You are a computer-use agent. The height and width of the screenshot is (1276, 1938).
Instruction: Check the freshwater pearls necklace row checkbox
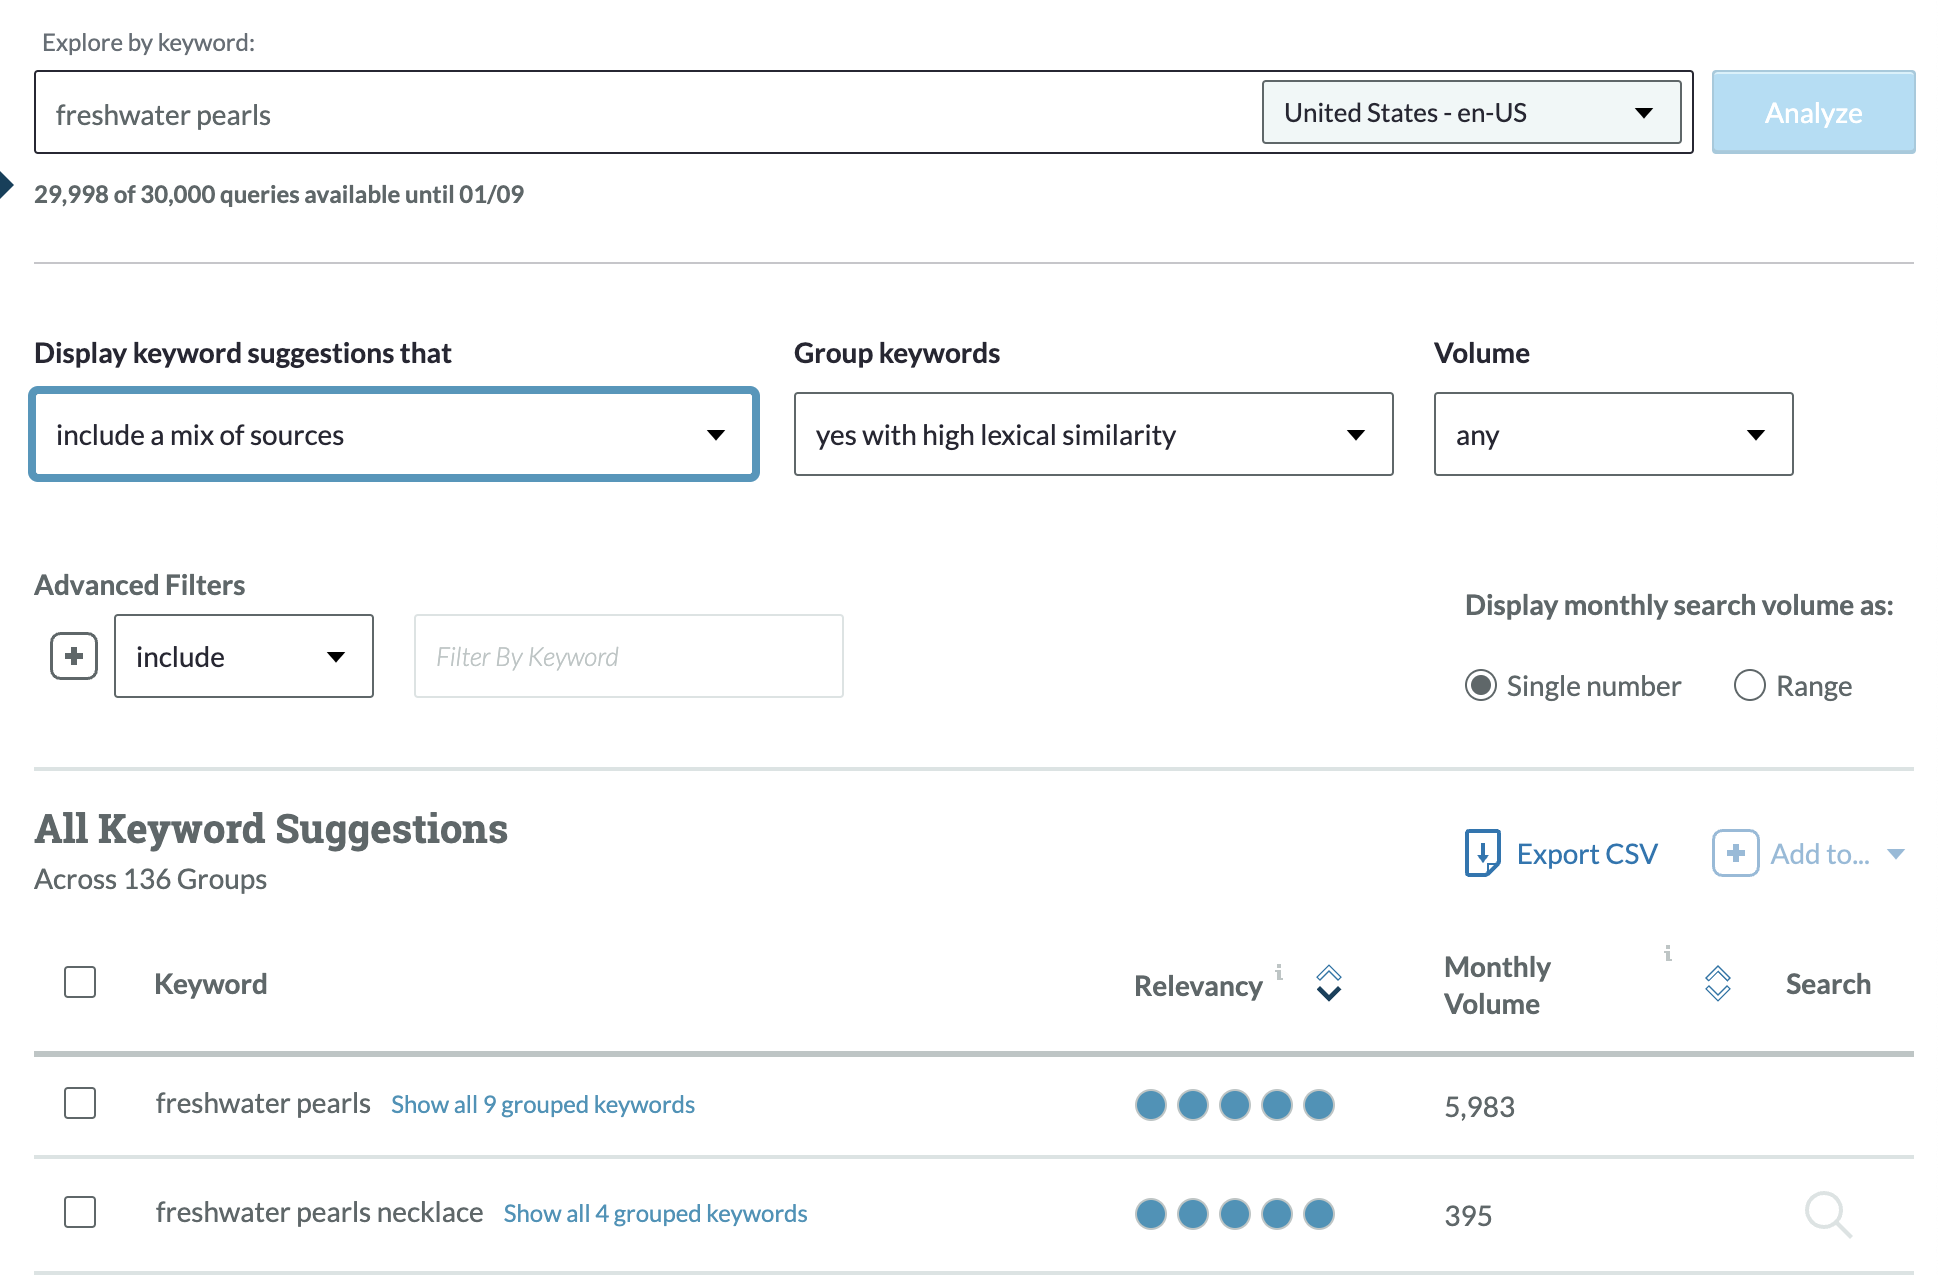[80, 1212]
